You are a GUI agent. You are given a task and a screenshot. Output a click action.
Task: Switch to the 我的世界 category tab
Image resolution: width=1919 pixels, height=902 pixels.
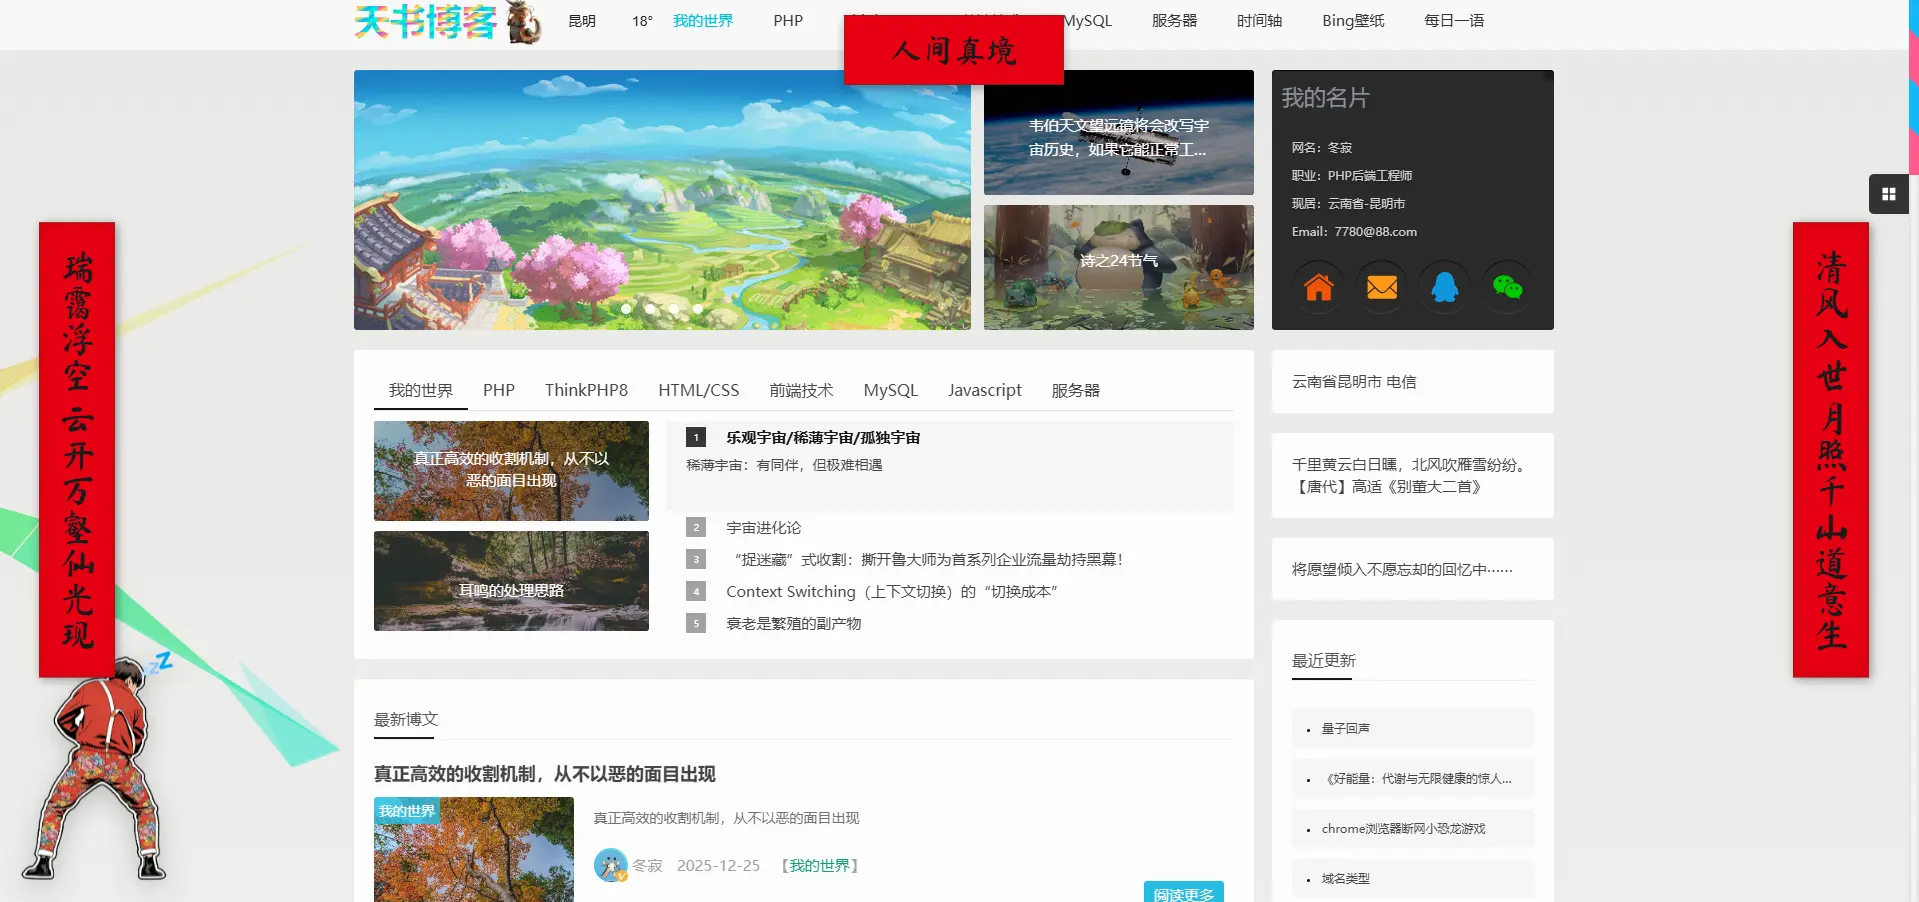point(421,390)
